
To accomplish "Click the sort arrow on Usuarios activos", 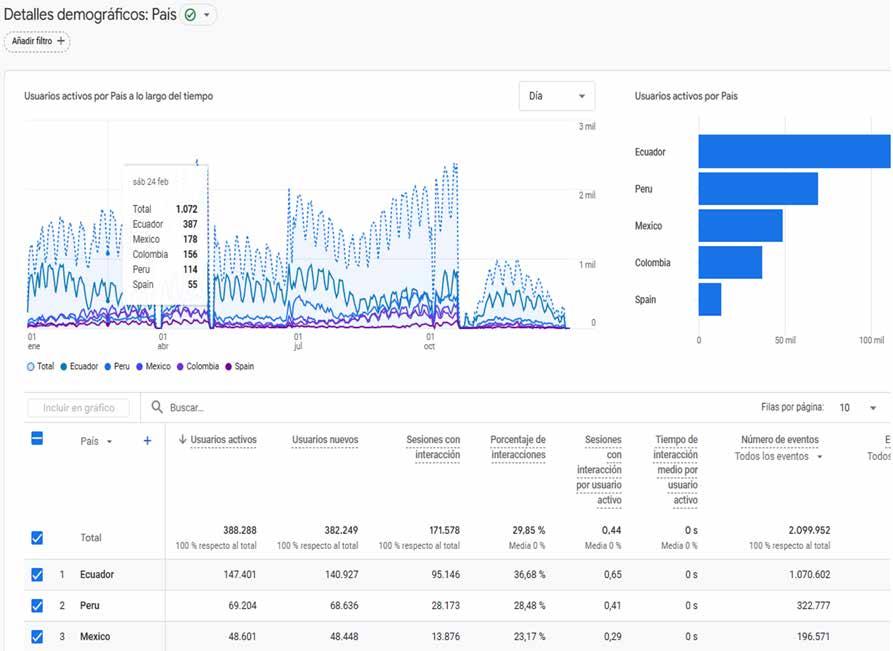I will click(x=182, y=439).
